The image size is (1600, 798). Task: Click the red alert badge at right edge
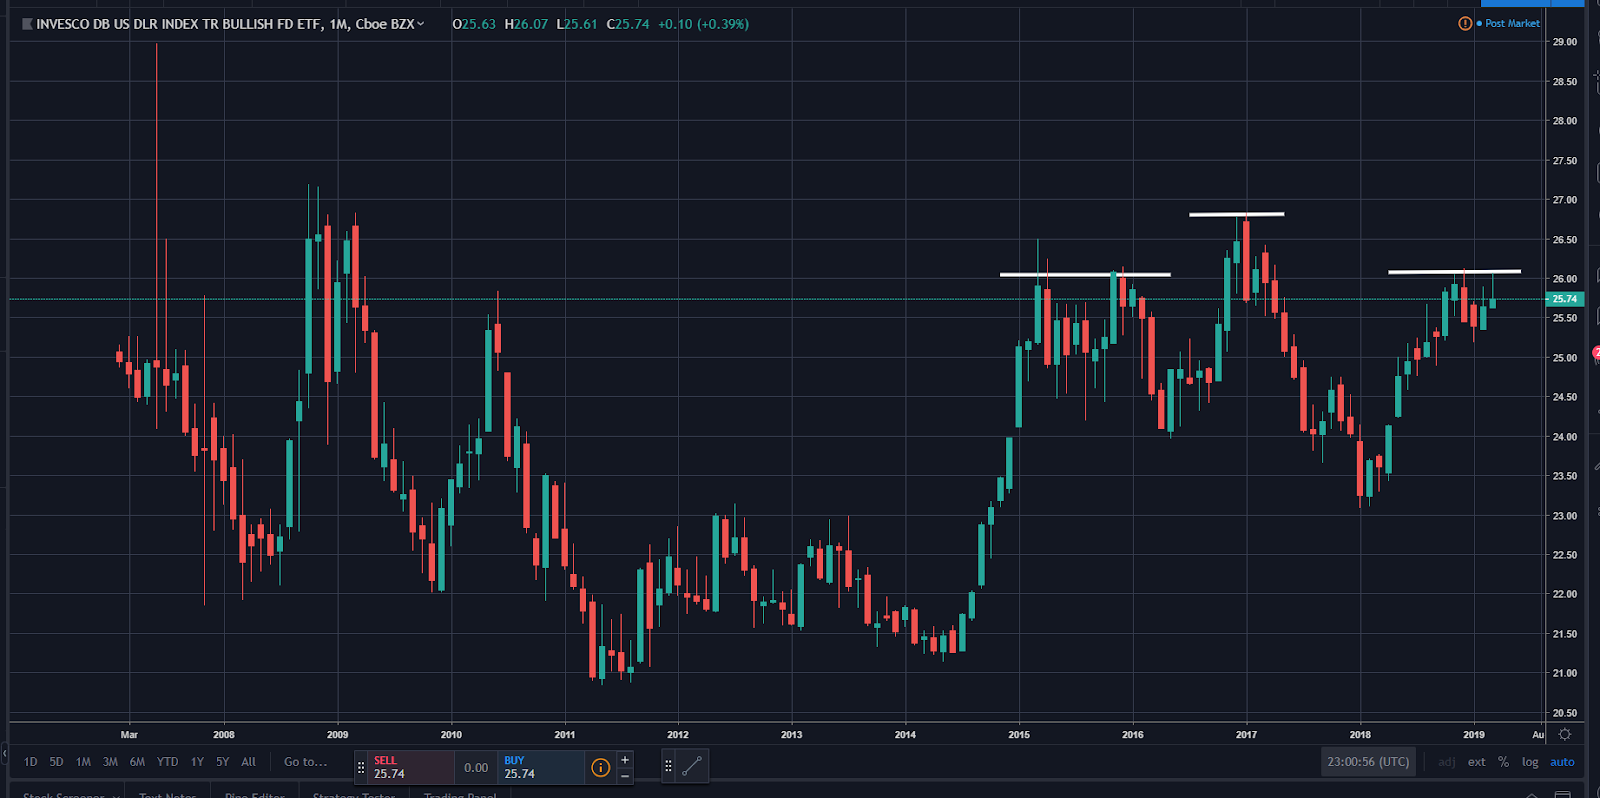pos(1596,353)
